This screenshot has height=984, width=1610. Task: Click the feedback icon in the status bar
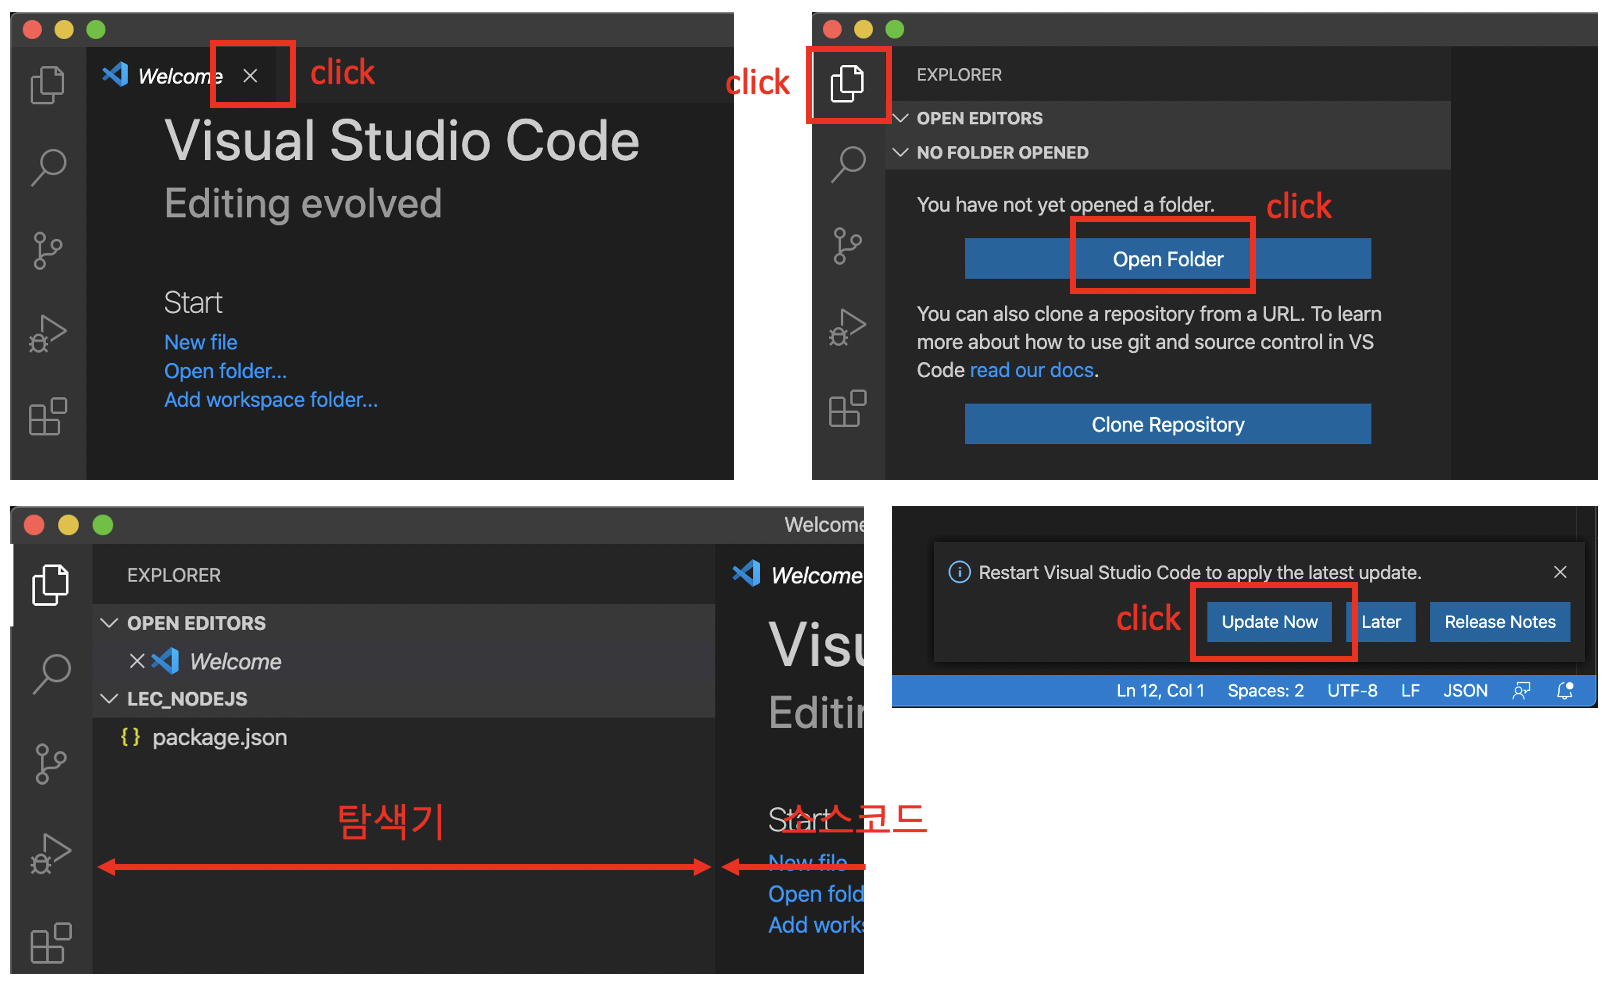point(1521,690)
